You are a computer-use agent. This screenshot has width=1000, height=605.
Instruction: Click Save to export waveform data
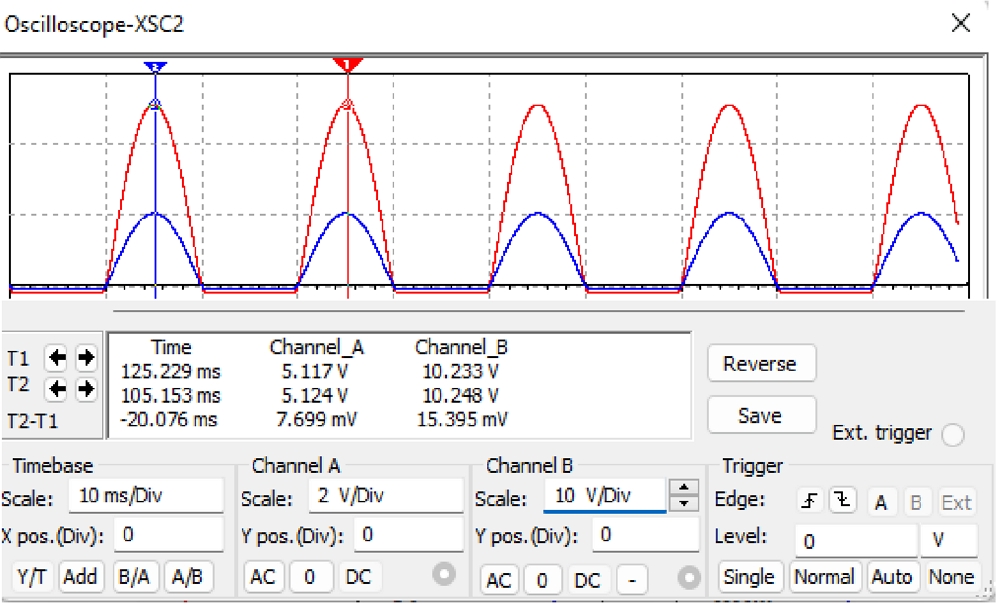(760, 415)
